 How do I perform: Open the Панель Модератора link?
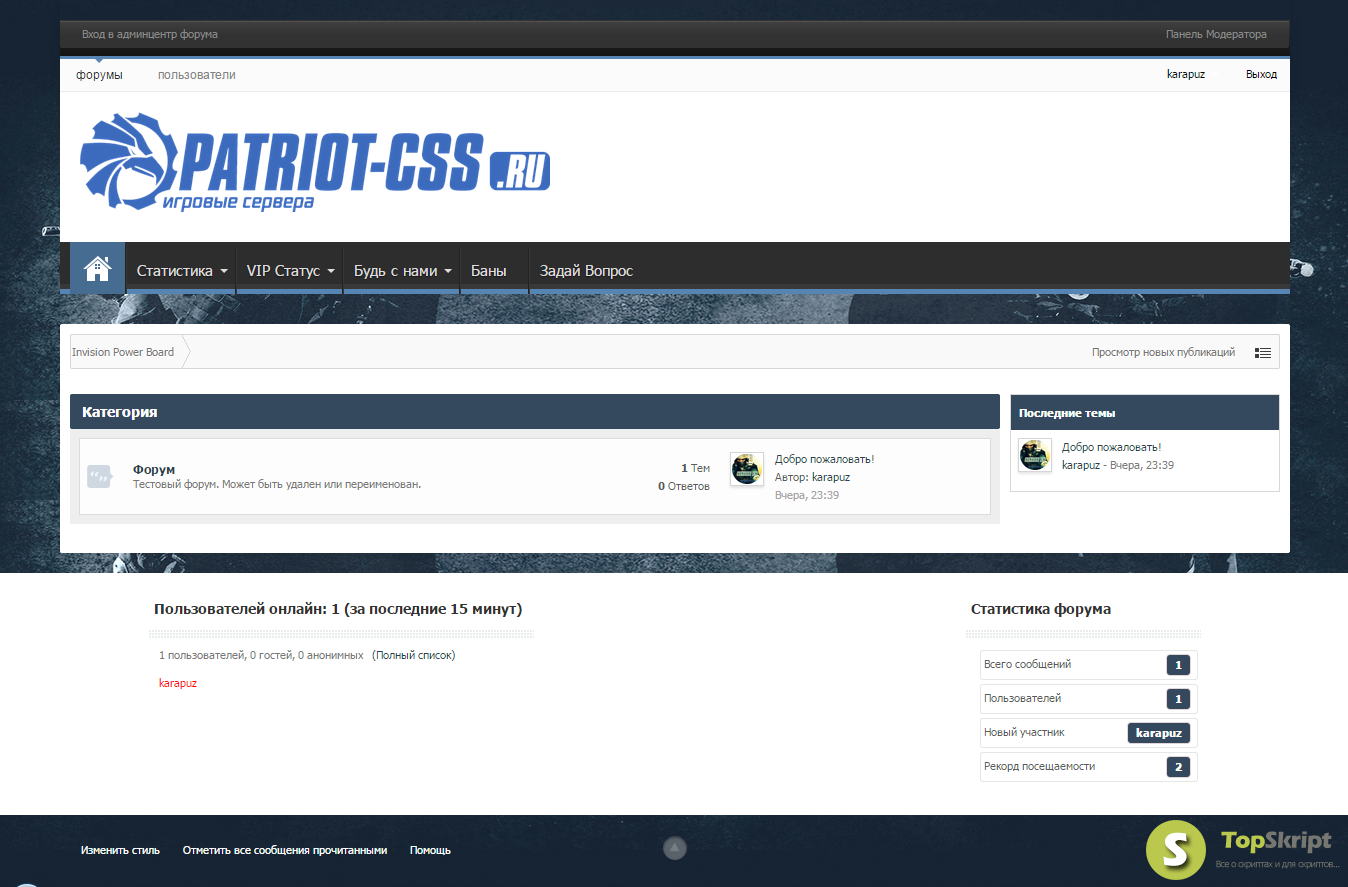pos(1216,34)
